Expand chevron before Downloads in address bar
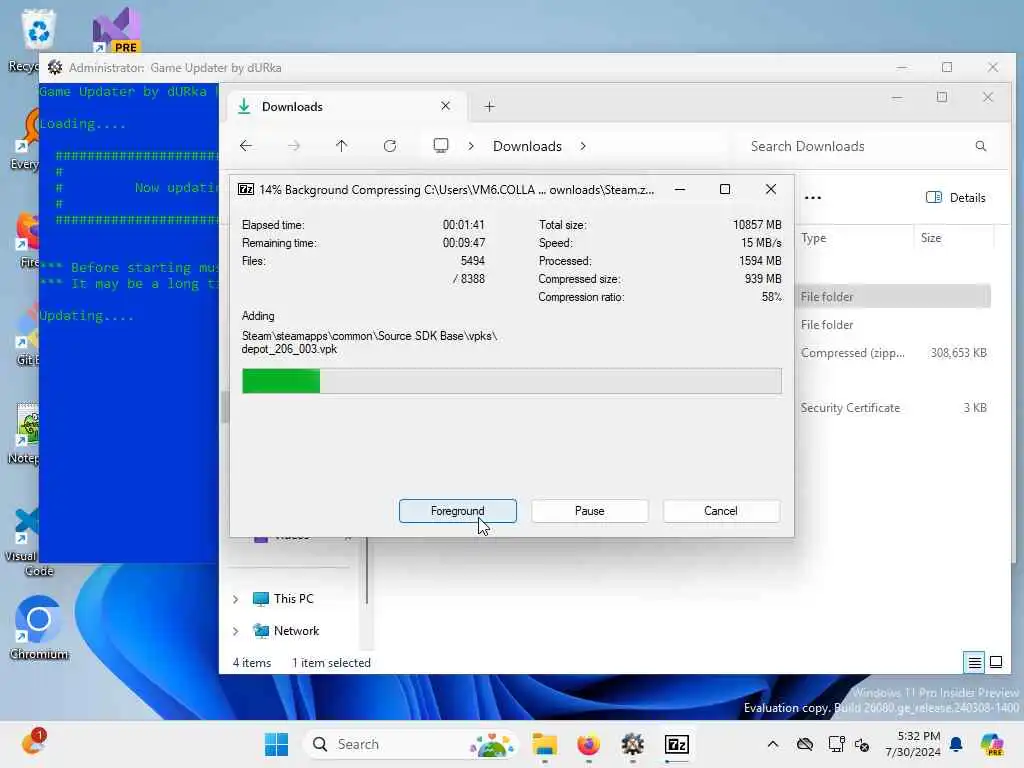Viewport: 1024px width, 768px height. (x=471, y=146)
